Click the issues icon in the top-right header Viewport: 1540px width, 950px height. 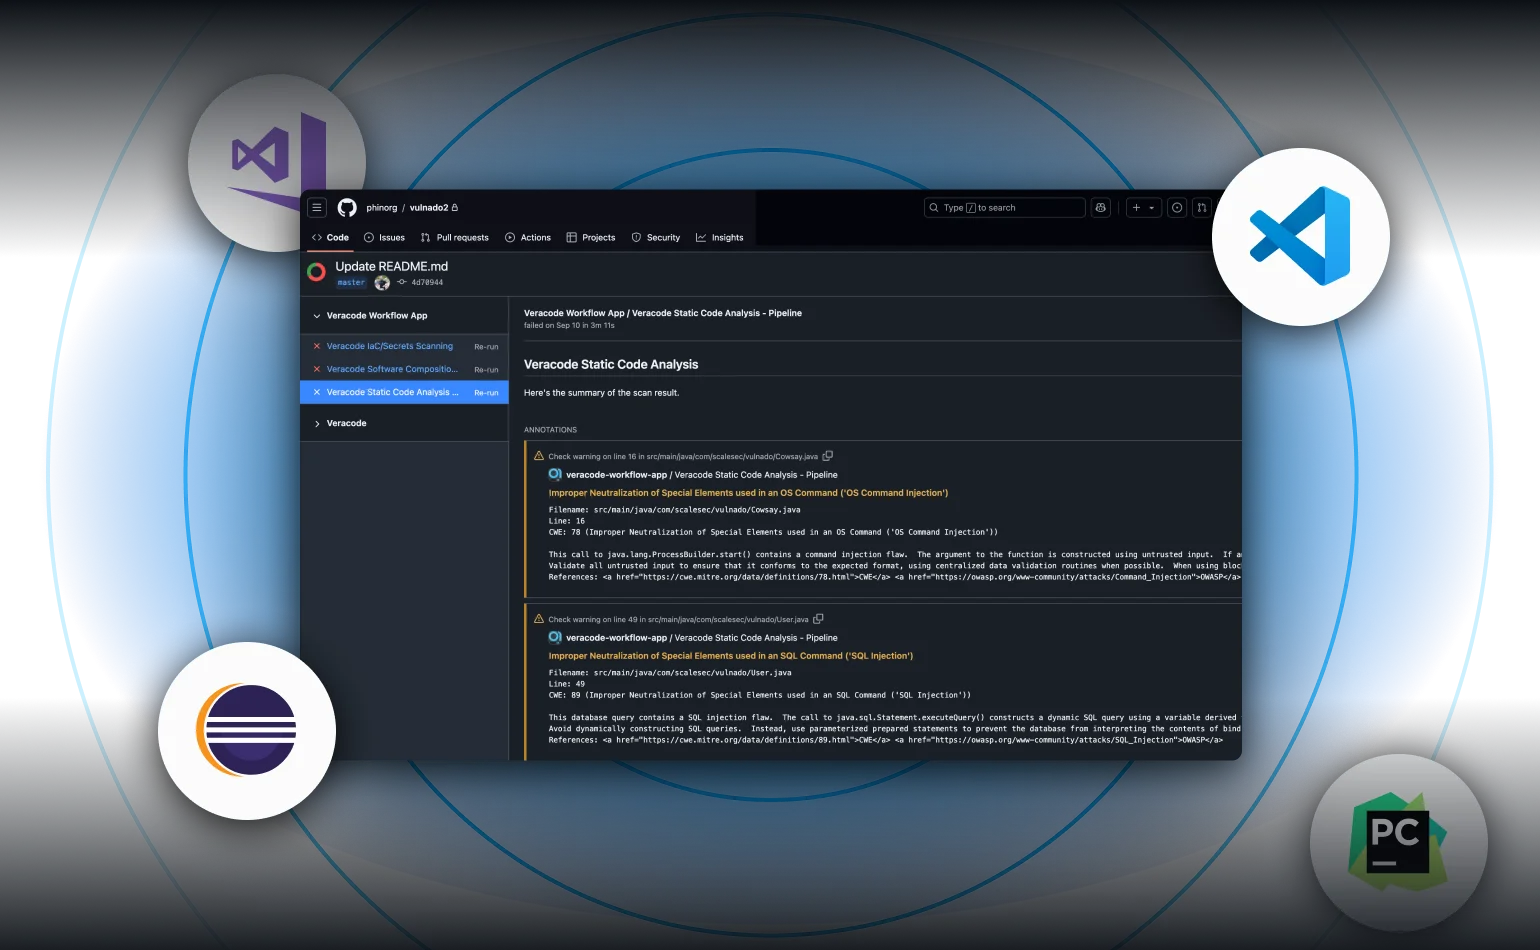pyautogui.click(x=1176, y=207)
